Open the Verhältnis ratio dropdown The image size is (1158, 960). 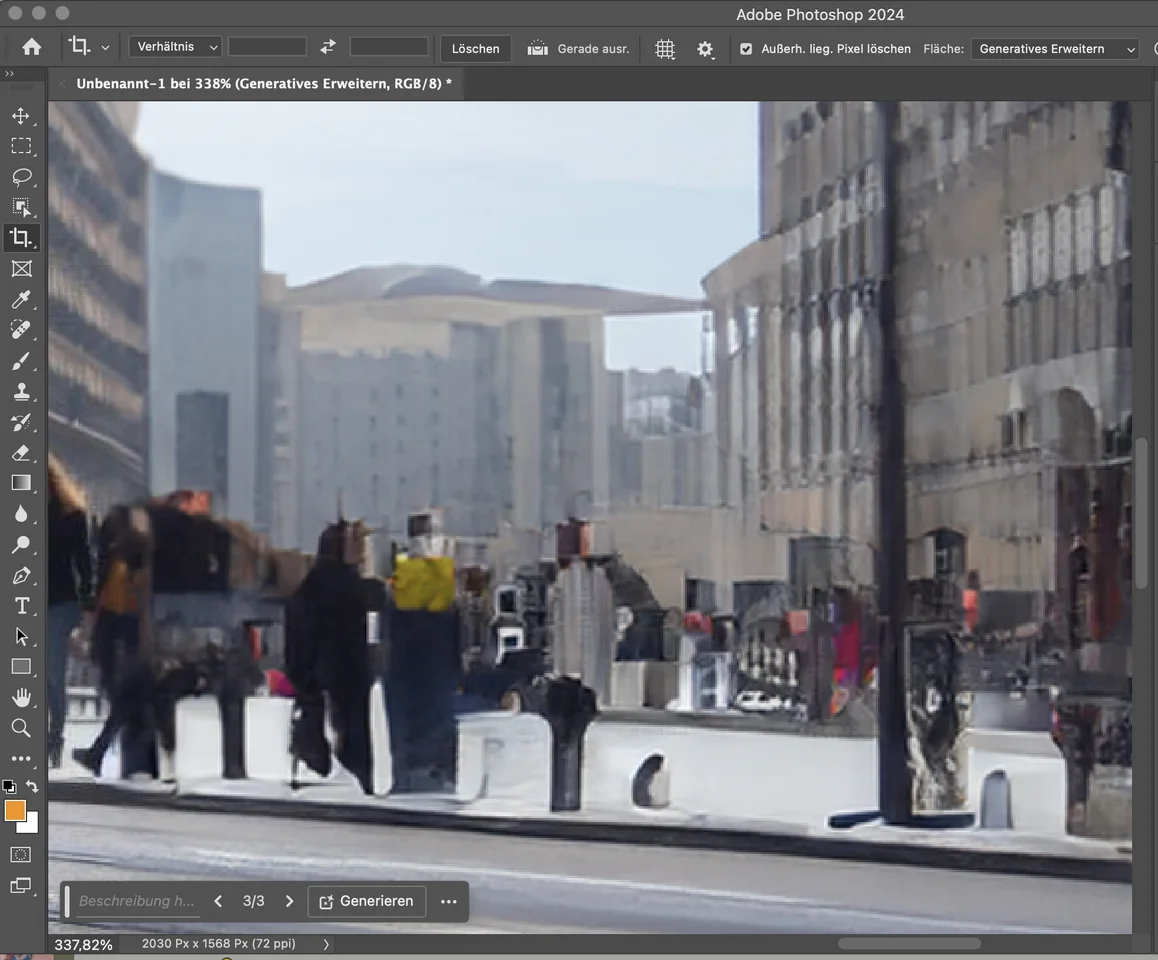(x=175, y=47)
